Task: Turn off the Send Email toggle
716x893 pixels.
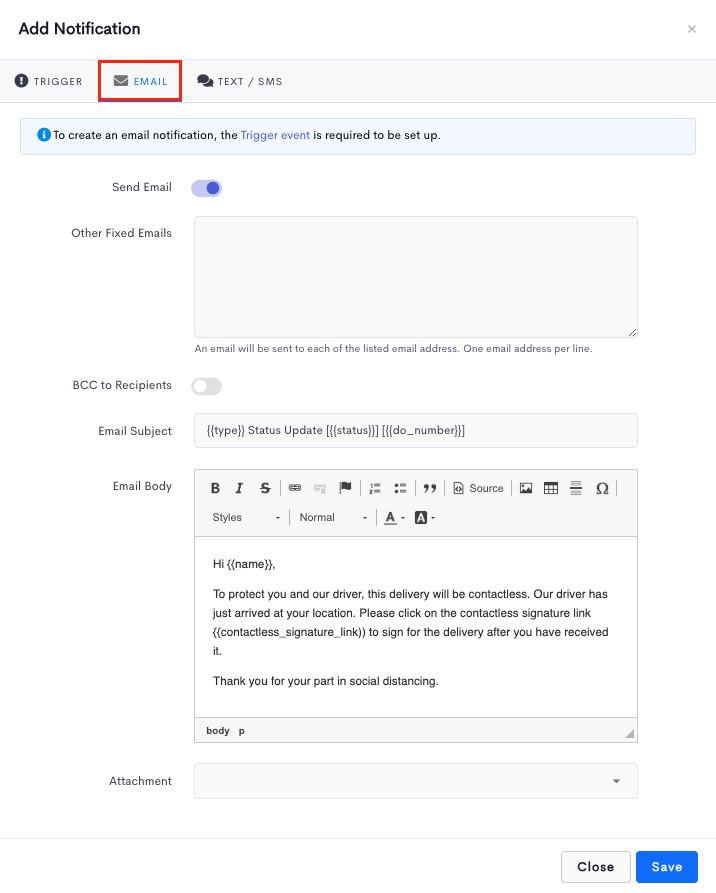Action: pyautogui.click(x=206, y=188)
